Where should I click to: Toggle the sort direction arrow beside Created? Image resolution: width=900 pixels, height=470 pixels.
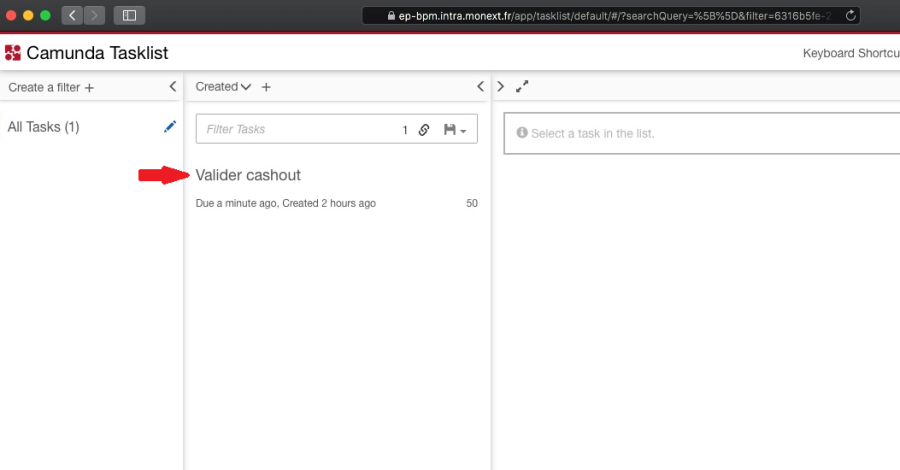click(x=246, y=87)
